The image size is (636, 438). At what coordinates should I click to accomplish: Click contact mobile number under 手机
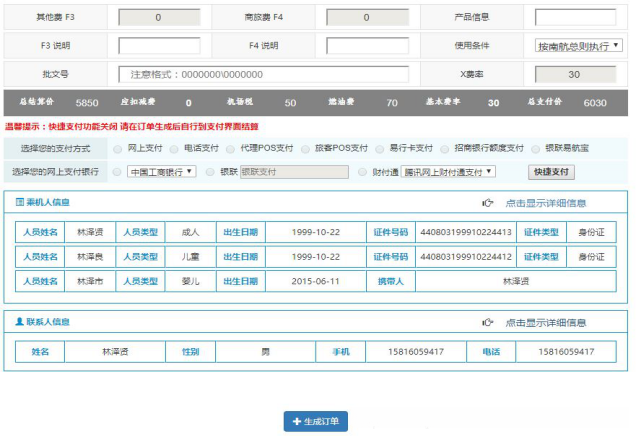point(416,352)
